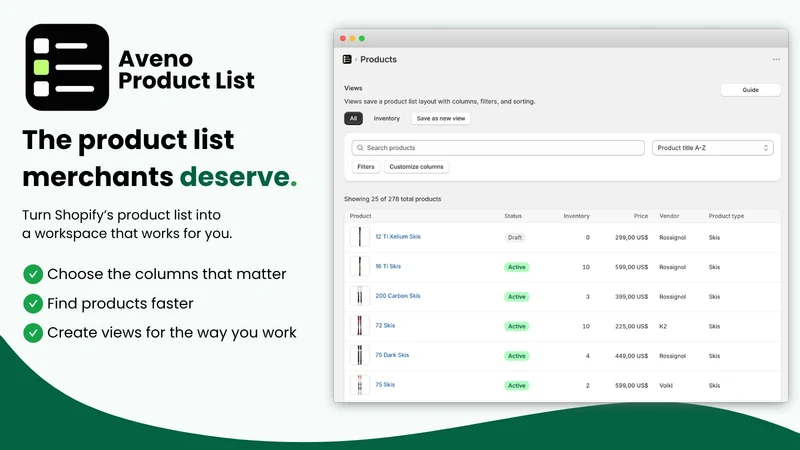Open the 12 Ti Xelium Skis product link
Screen dimensions: 800x450
point(398,237)
